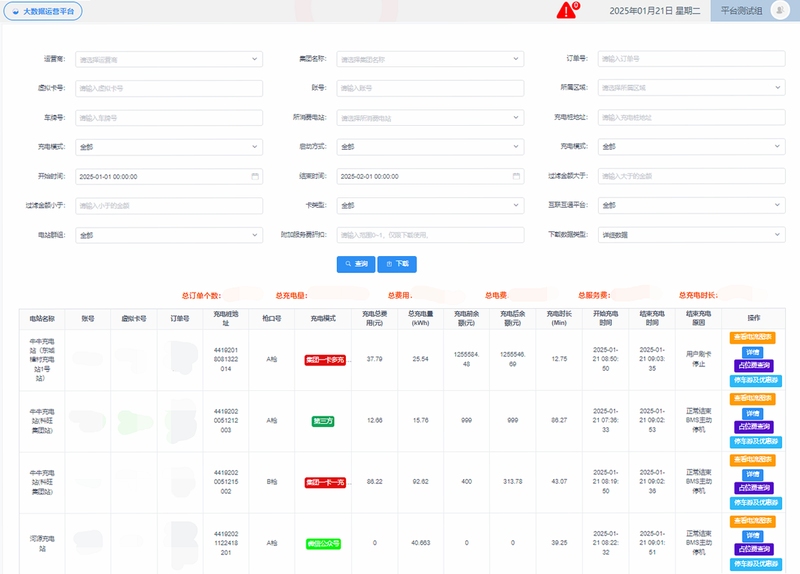This screenshot has width=800, height=574.
Task: Click the 充电时长(Min) column header
Action: pos(559,318)
